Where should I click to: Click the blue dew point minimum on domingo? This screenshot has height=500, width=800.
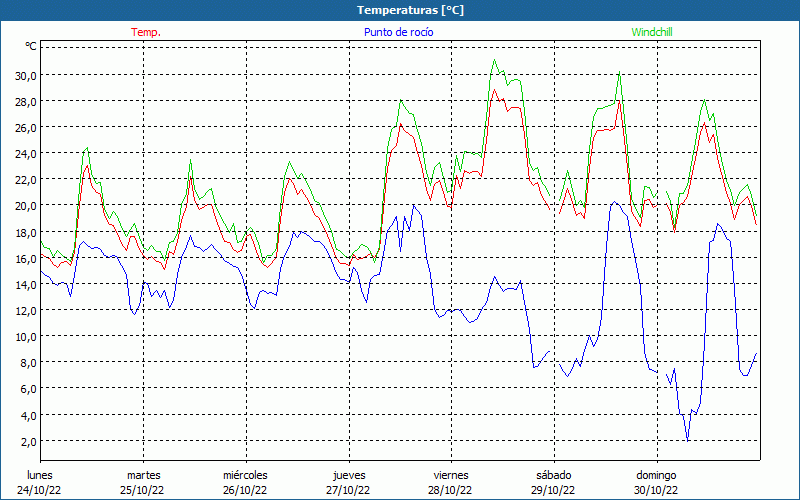(688, 440)
